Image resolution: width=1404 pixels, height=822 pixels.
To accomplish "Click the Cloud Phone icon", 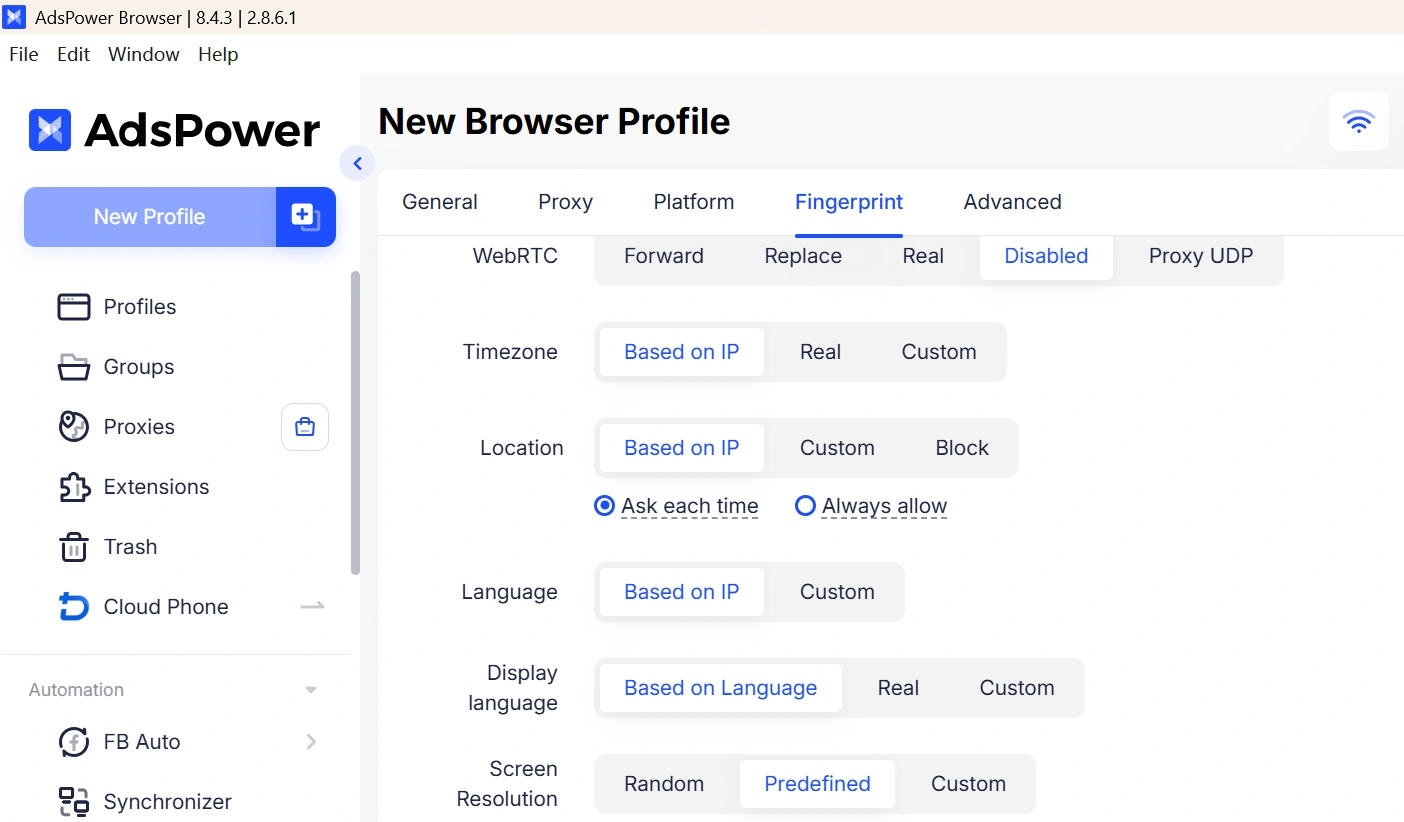I will 74,607.
